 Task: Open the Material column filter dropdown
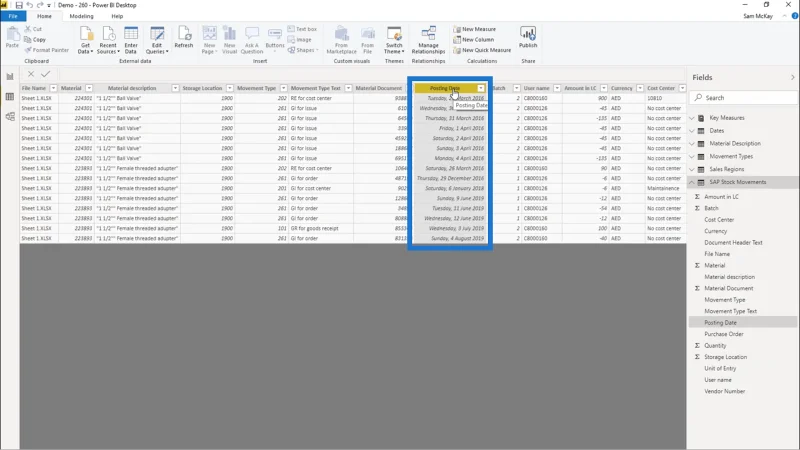click(x=89, y=88)
